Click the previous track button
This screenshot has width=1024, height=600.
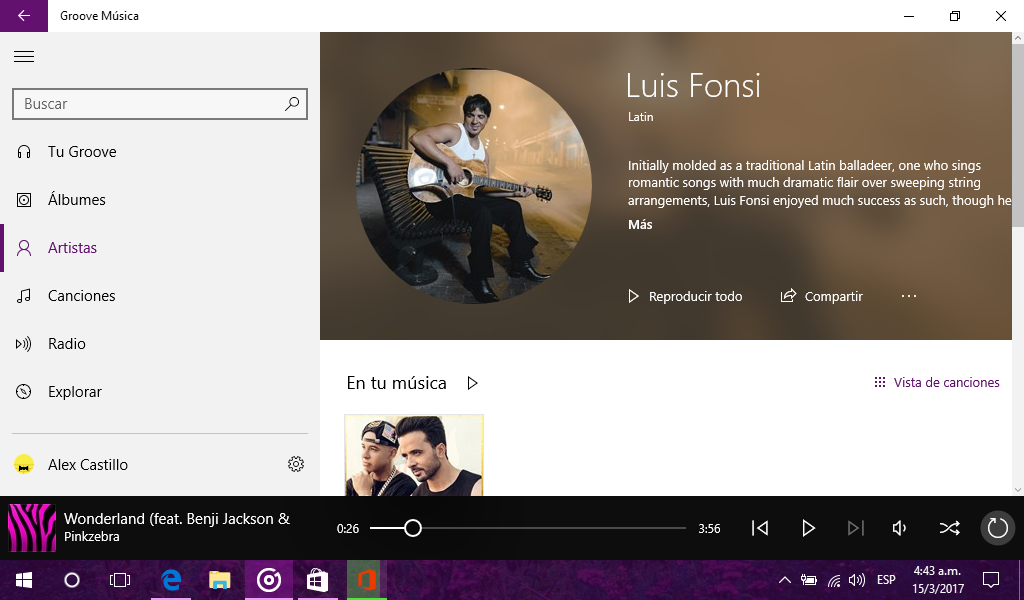(760, 528)
